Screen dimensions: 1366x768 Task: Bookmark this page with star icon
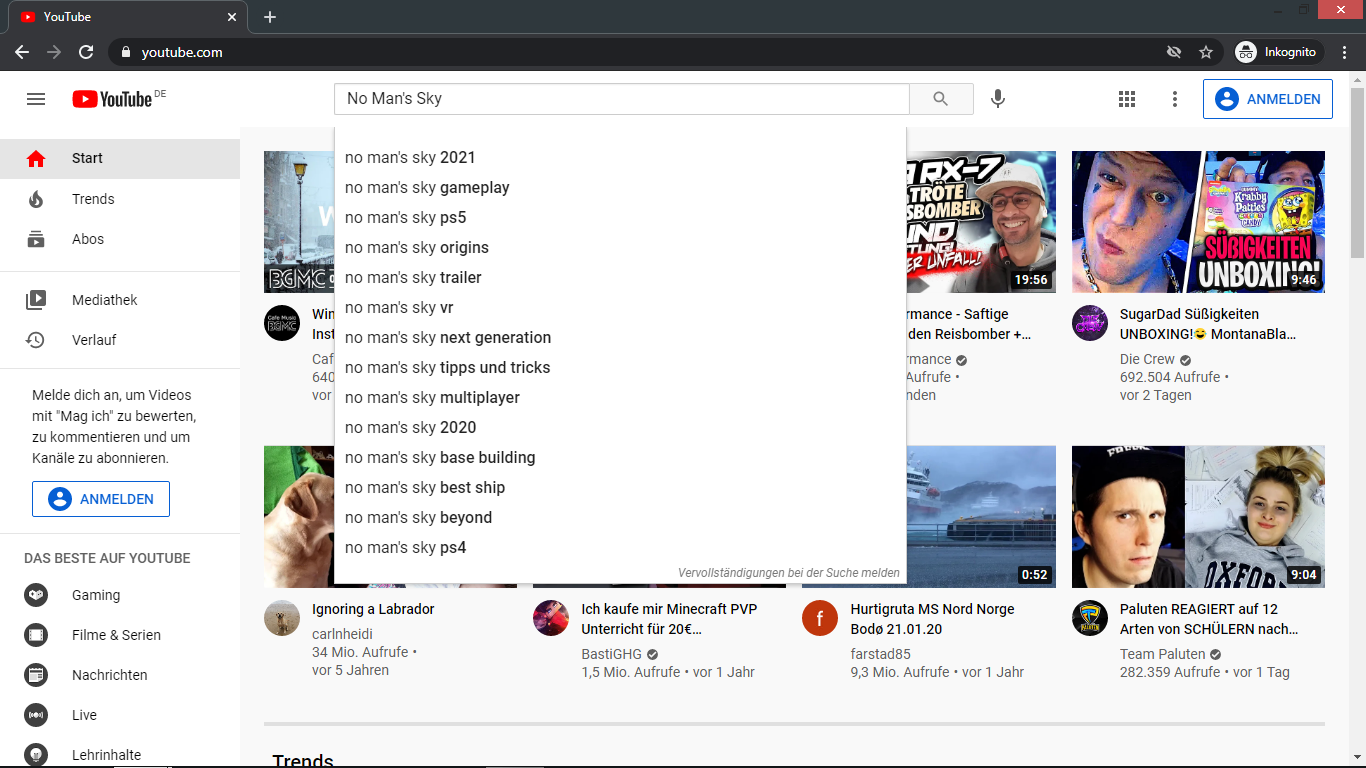point(1206,52)
